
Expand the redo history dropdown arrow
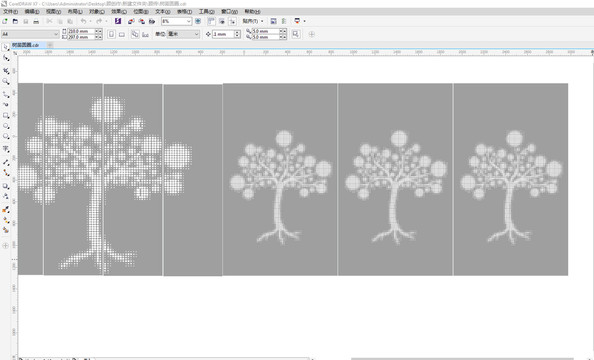point(106,21)
